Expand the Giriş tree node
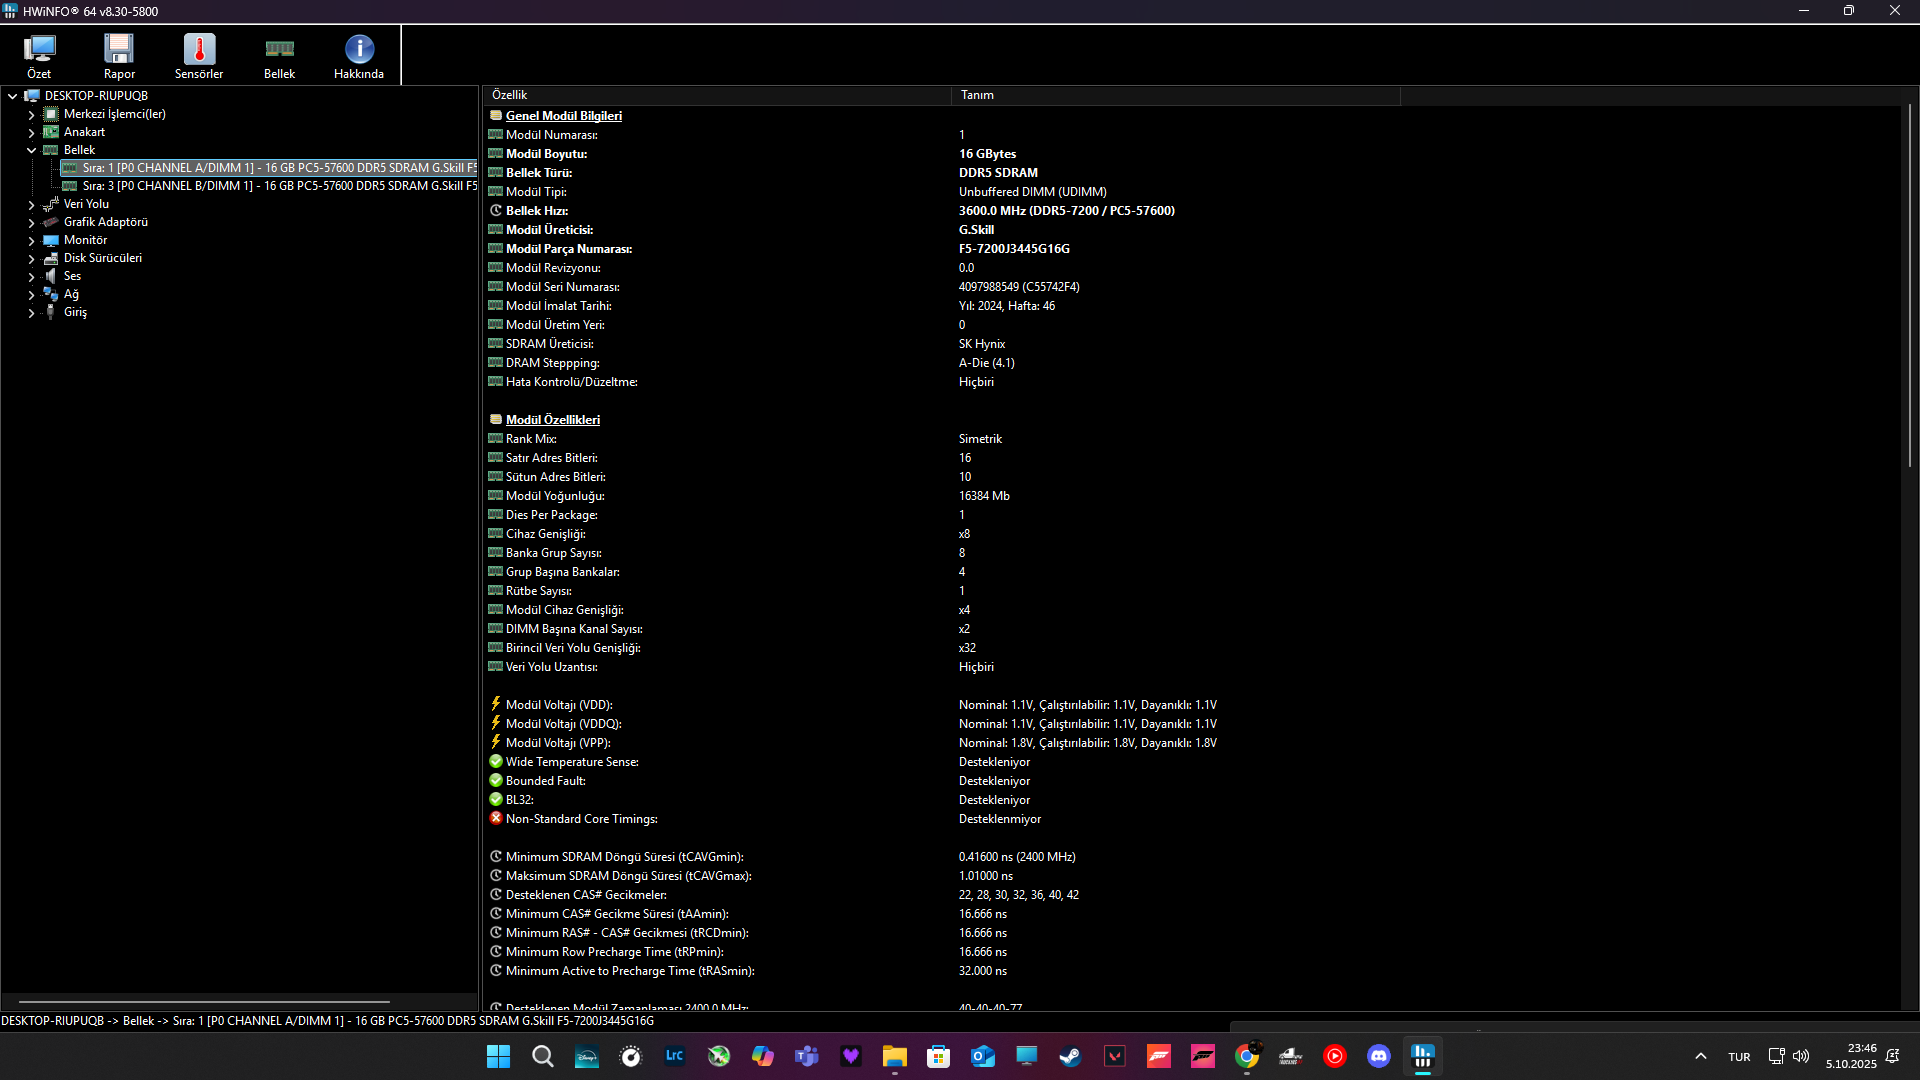Image resolution: width=1920 pixels, height=1080 pixels. point(31,312)
